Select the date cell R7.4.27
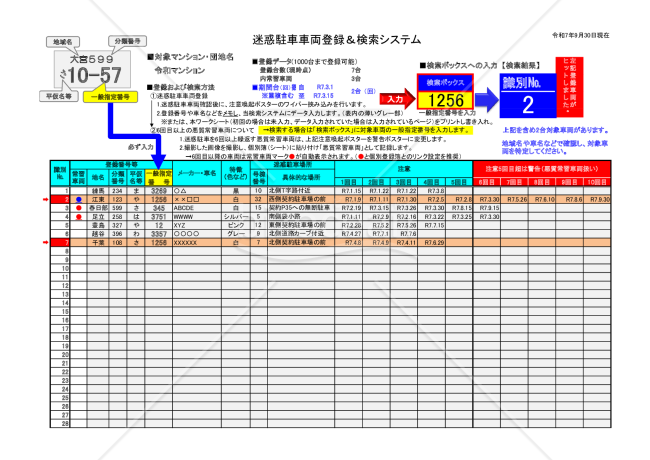Screen dimensions: 650x460 [x=349, y=234]
